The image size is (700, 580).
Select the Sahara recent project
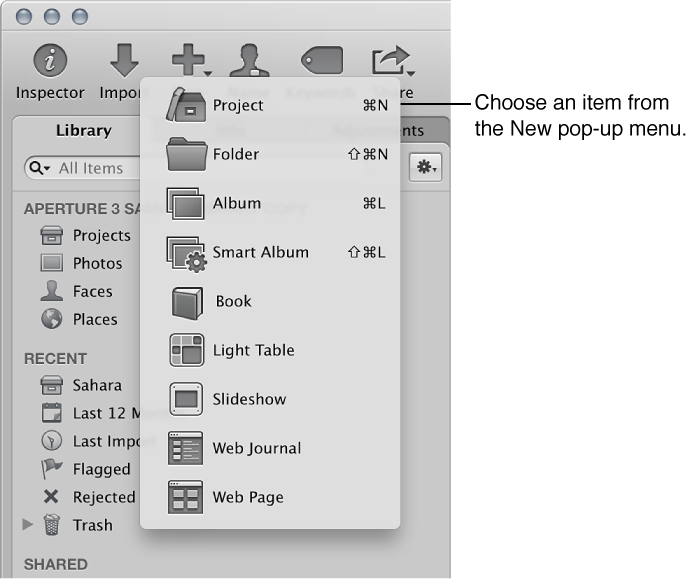pyautogui.click(x=81, y=385)
